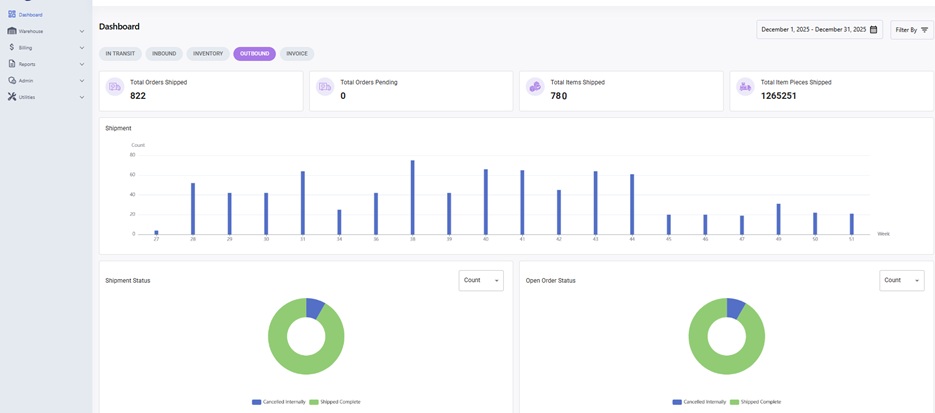Click the week 27 shipment bar
Viewport: 935px width, 413px height.
click(x=156, y=232)
